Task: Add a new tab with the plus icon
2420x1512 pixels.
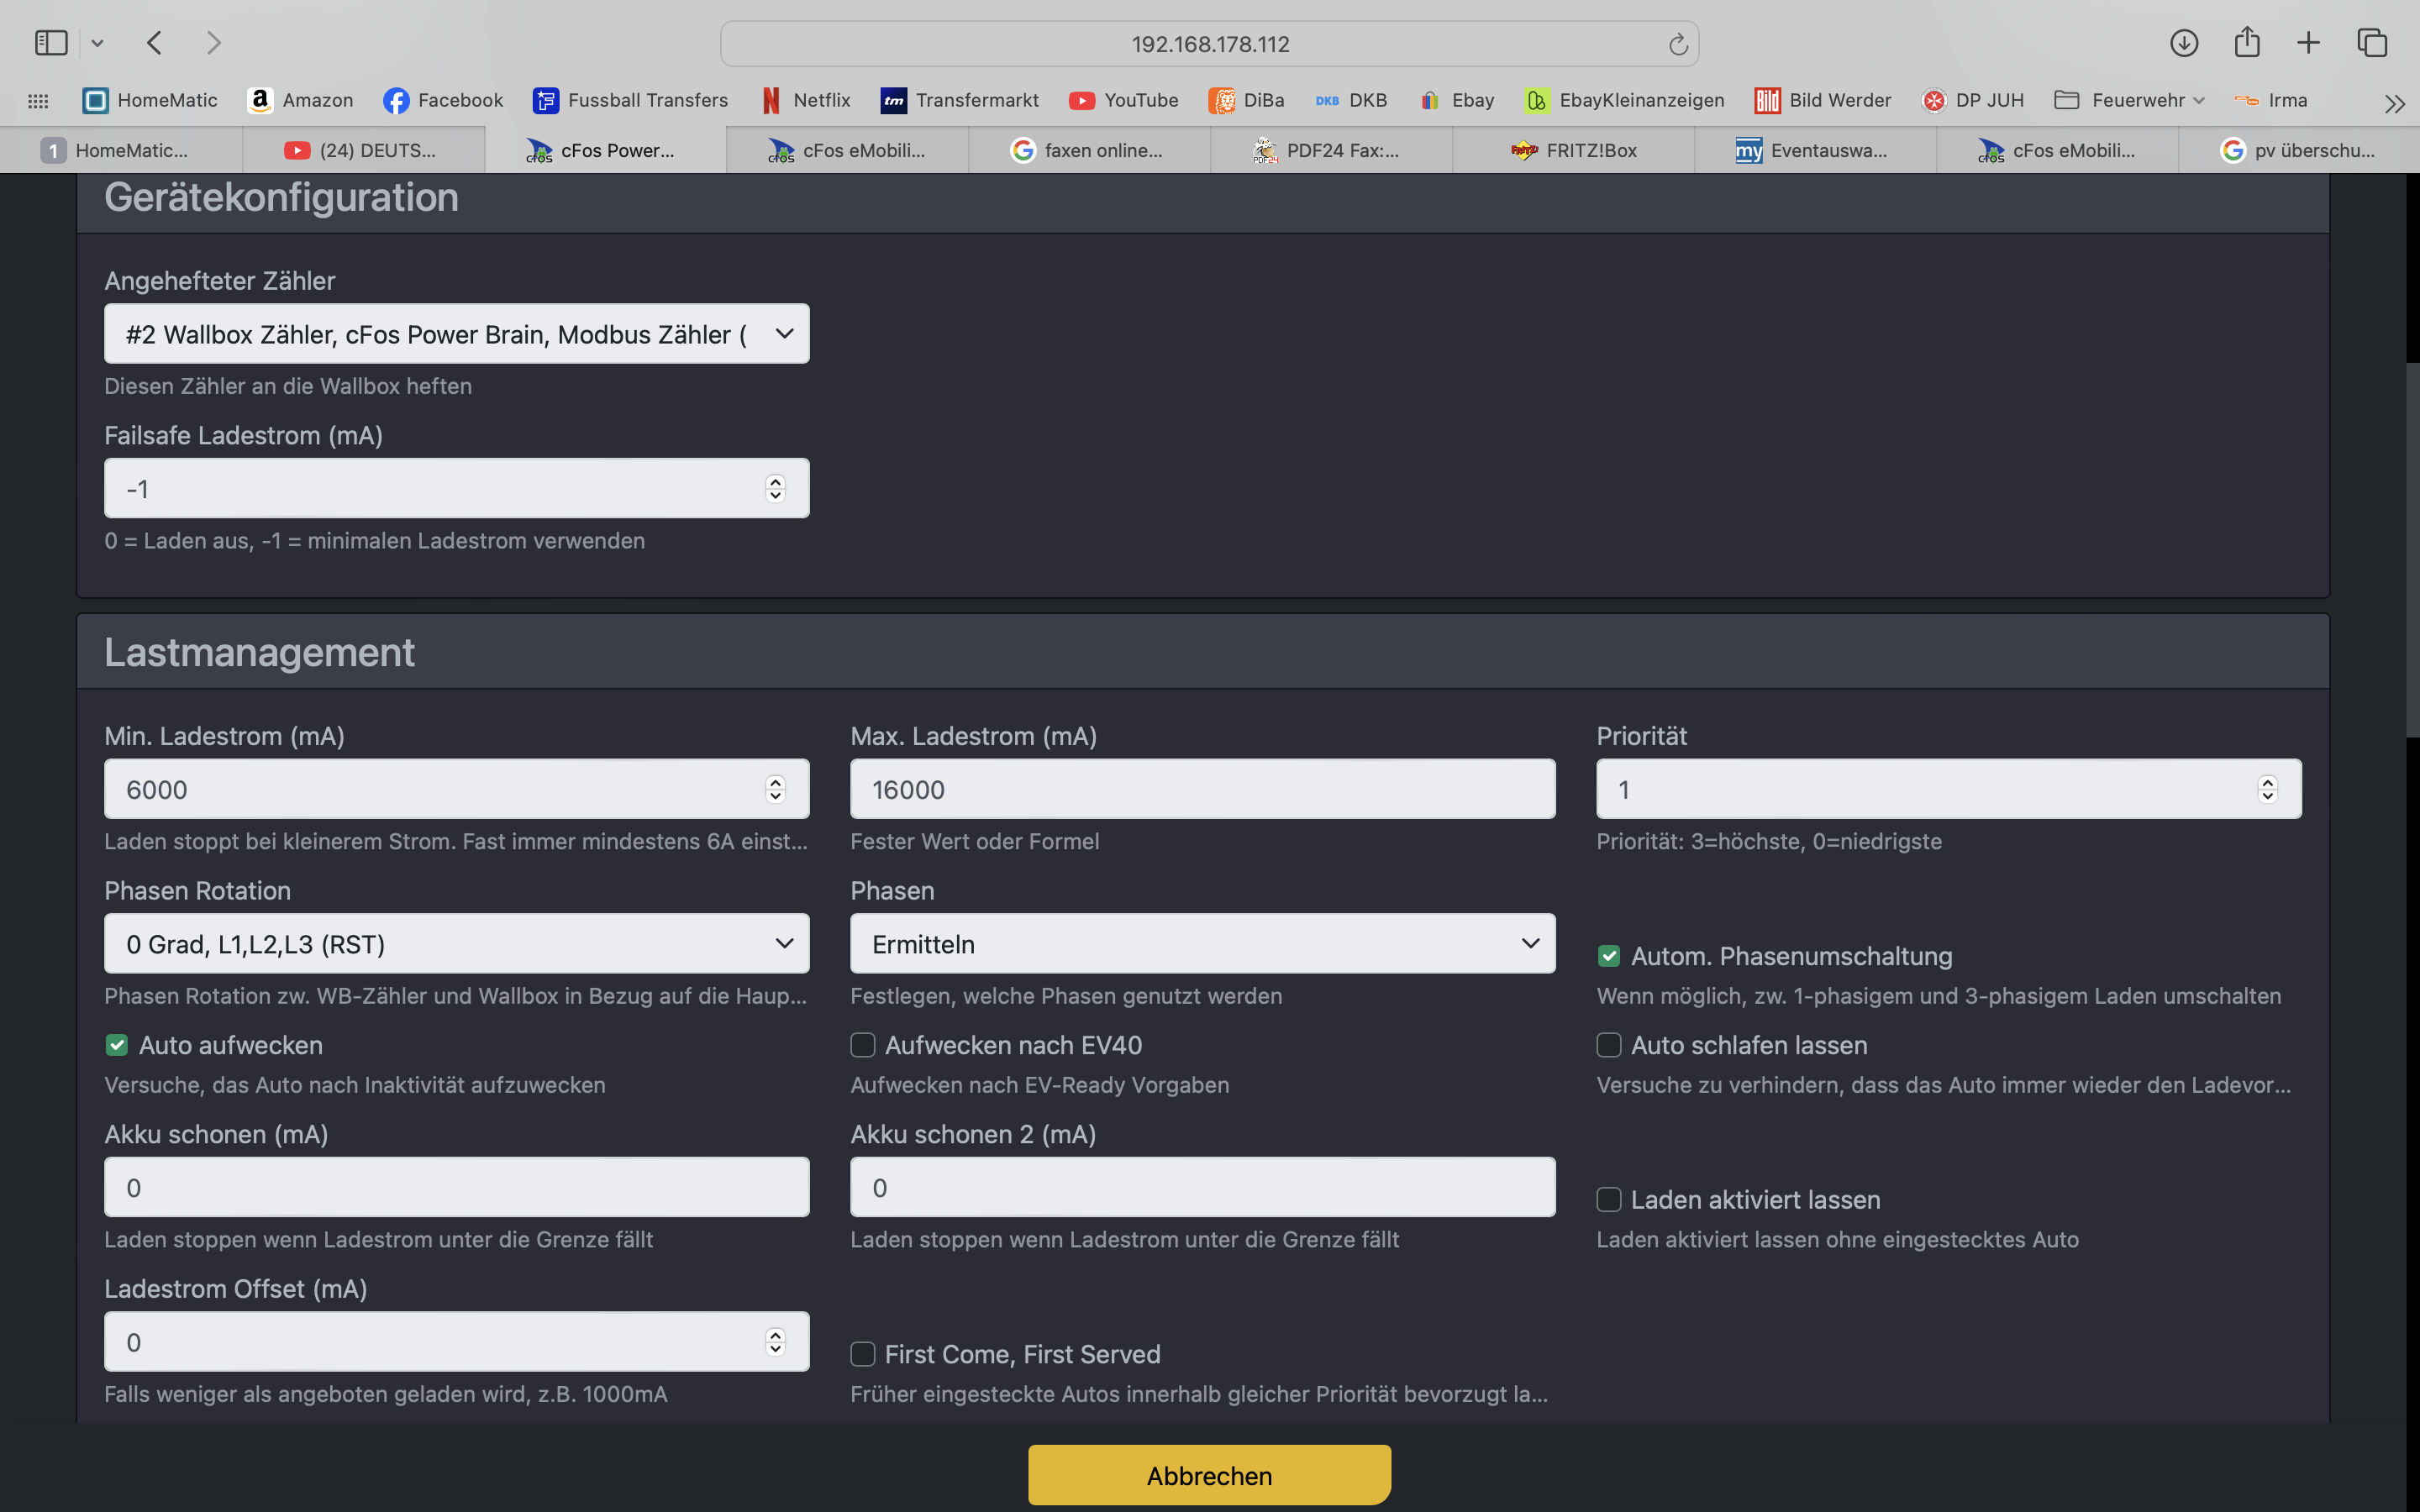Action: (2308, 43)
